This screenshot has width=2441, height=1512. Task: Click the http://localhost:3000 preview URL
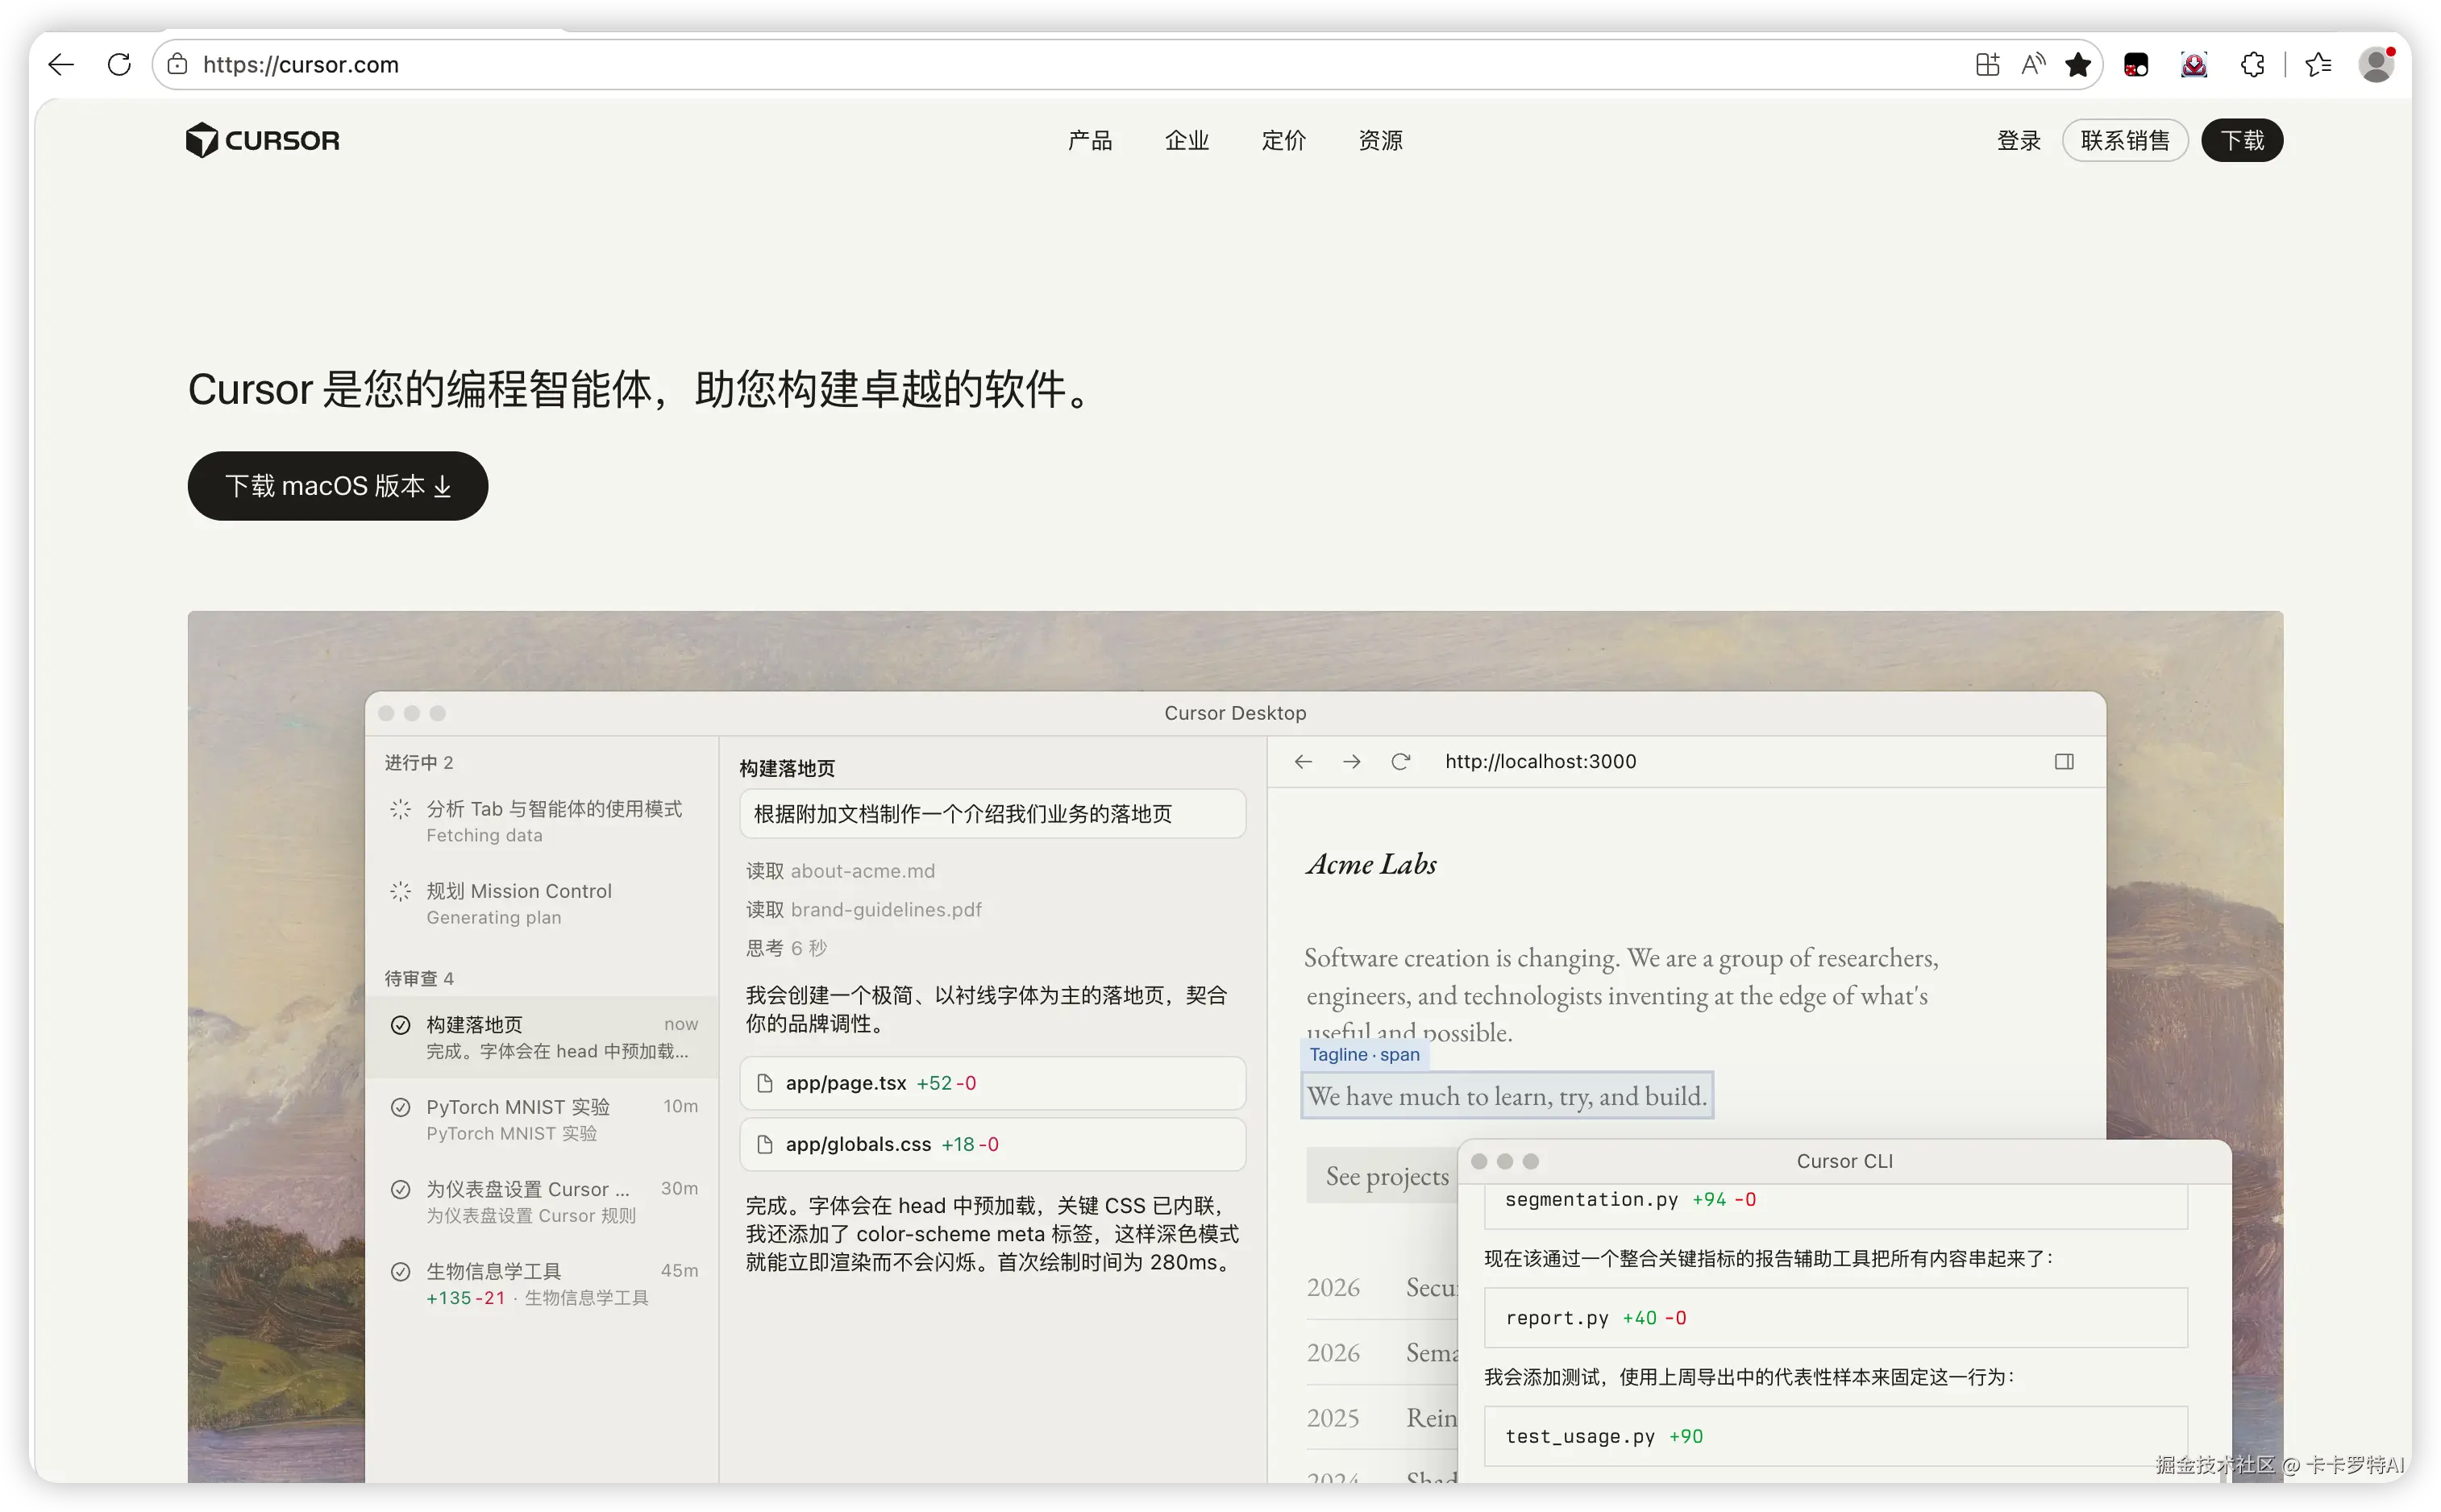tap(1540, 762)
